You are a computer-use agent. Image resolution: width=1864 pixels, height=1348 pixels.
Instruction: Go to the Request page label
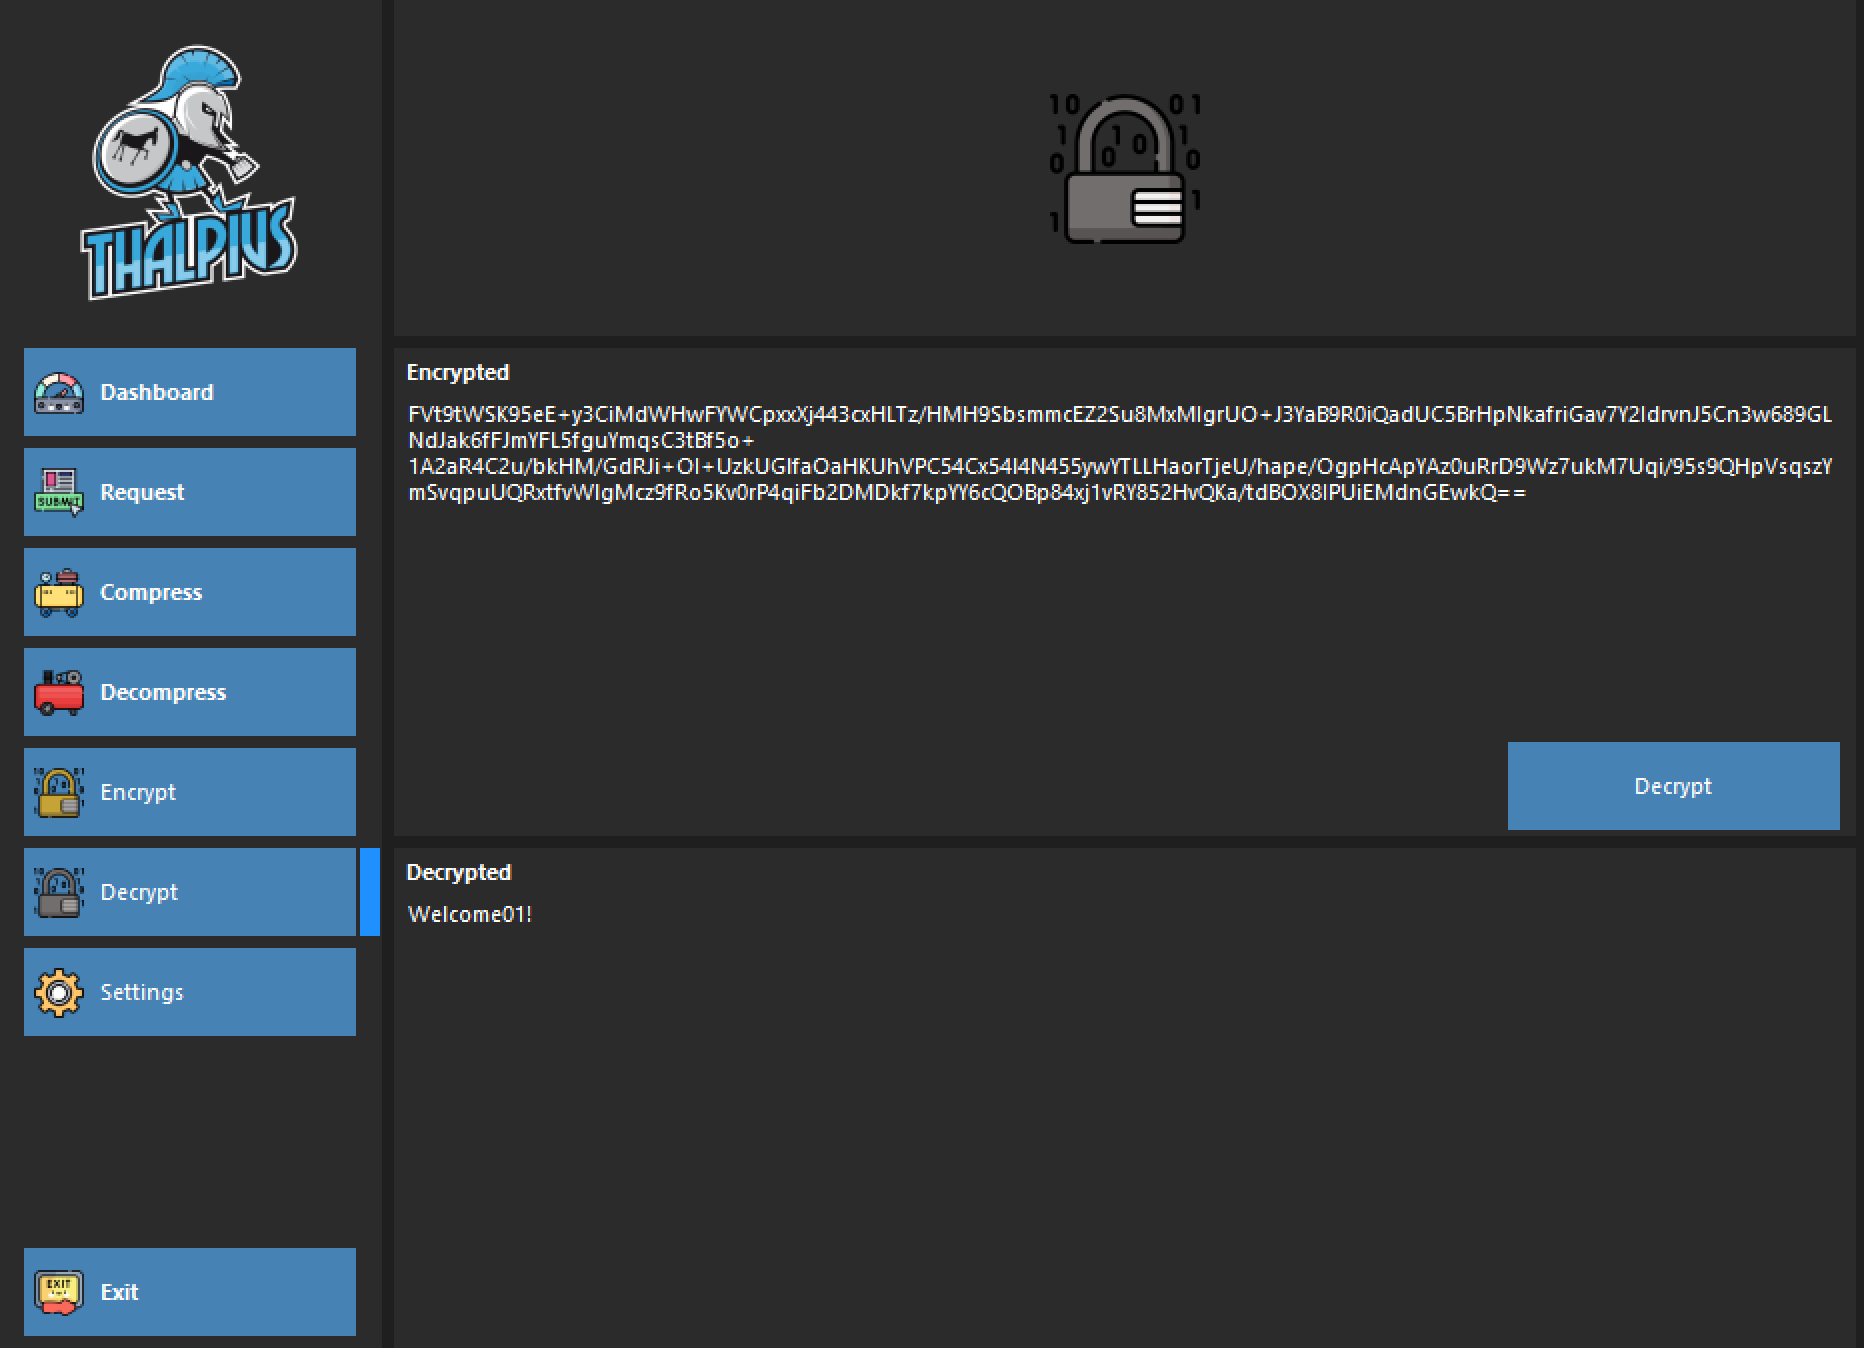click(142, 492)
